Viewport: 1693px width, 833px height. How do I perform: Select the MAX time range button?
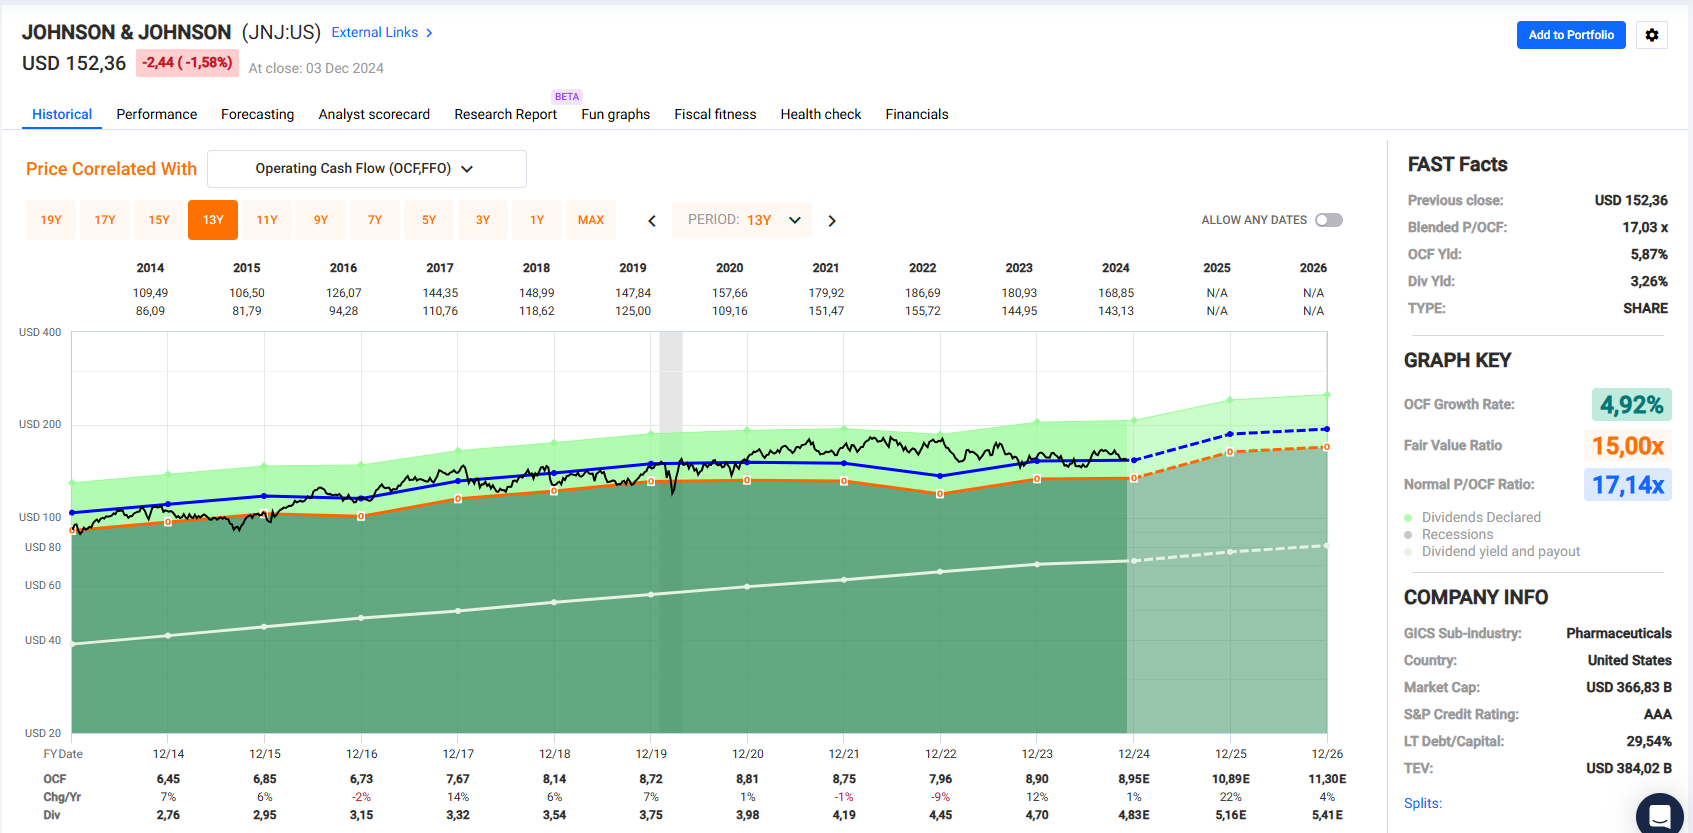click(x=591, y=220)
